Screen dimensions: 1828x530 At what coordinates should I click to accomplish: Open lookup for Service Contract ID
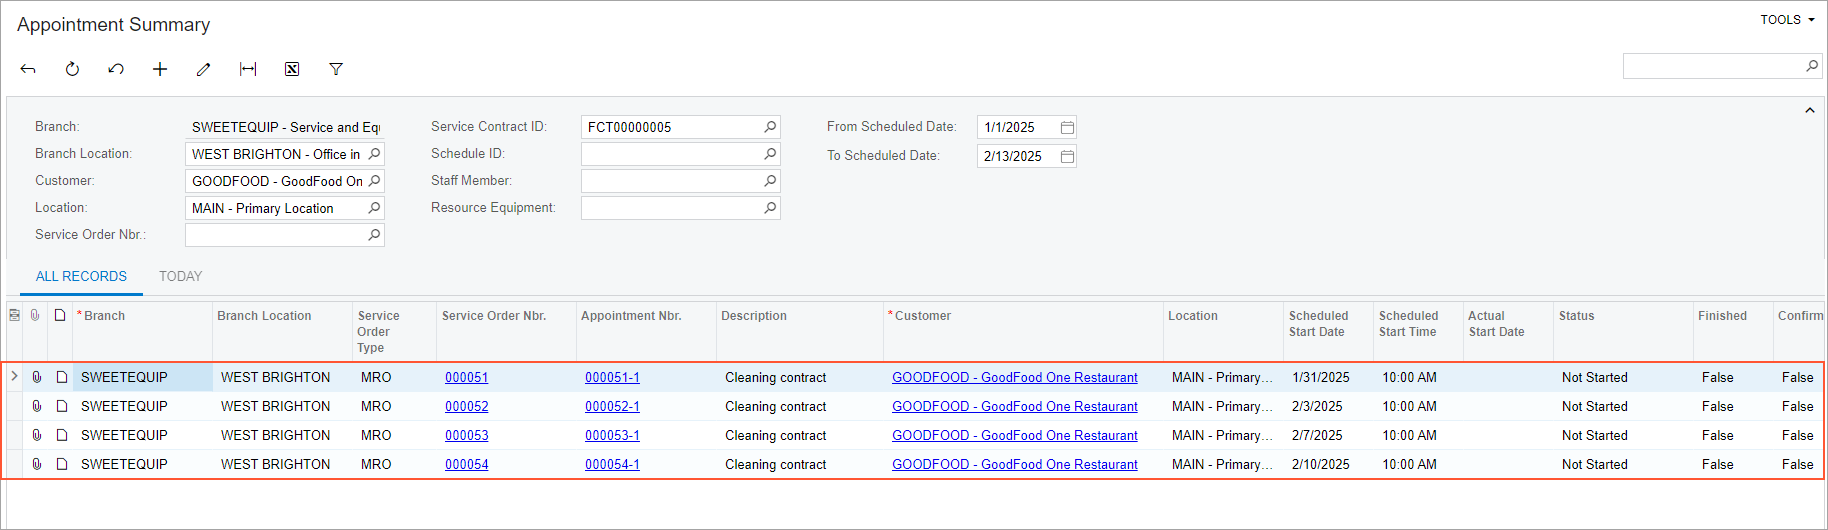(770, 127)
